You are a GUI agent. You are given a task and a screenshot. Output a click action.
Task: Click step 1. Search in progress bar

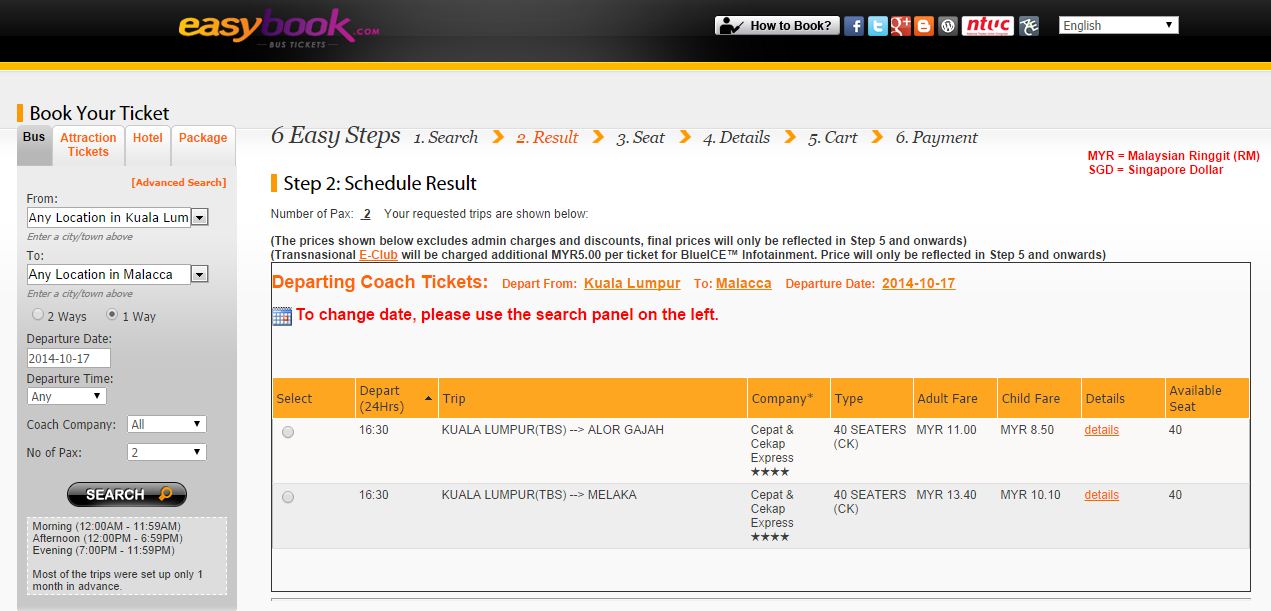click(446, 138)
